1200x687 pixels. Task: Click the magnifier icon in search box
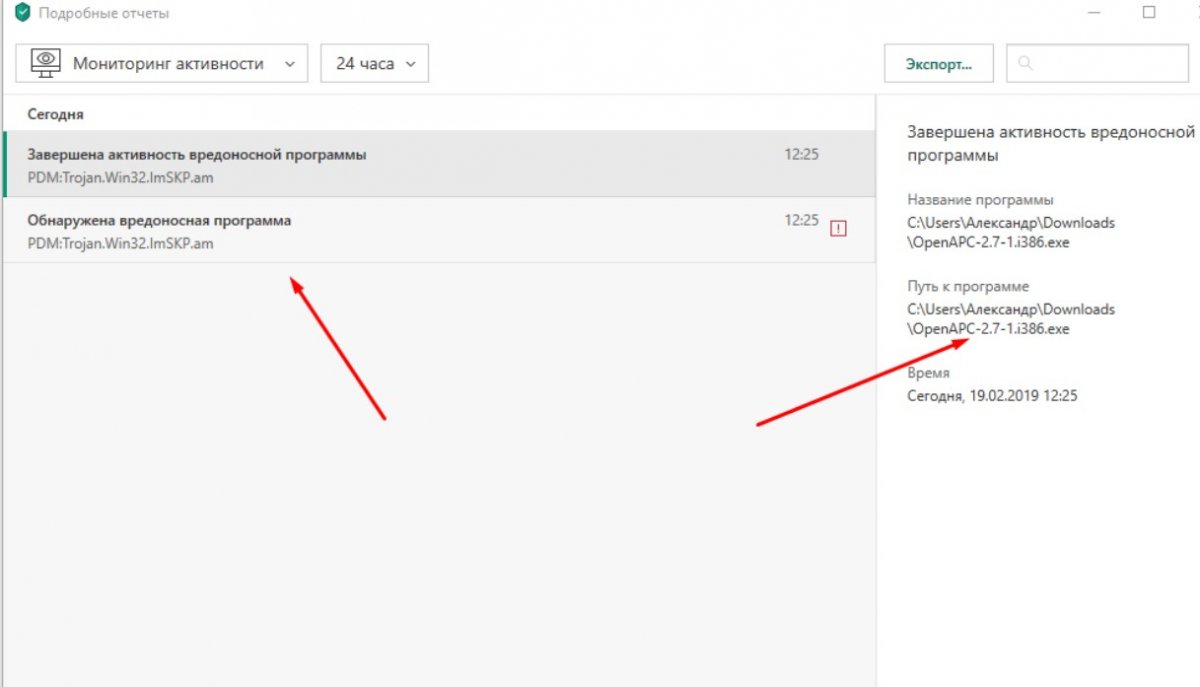tap(1024, 63)
